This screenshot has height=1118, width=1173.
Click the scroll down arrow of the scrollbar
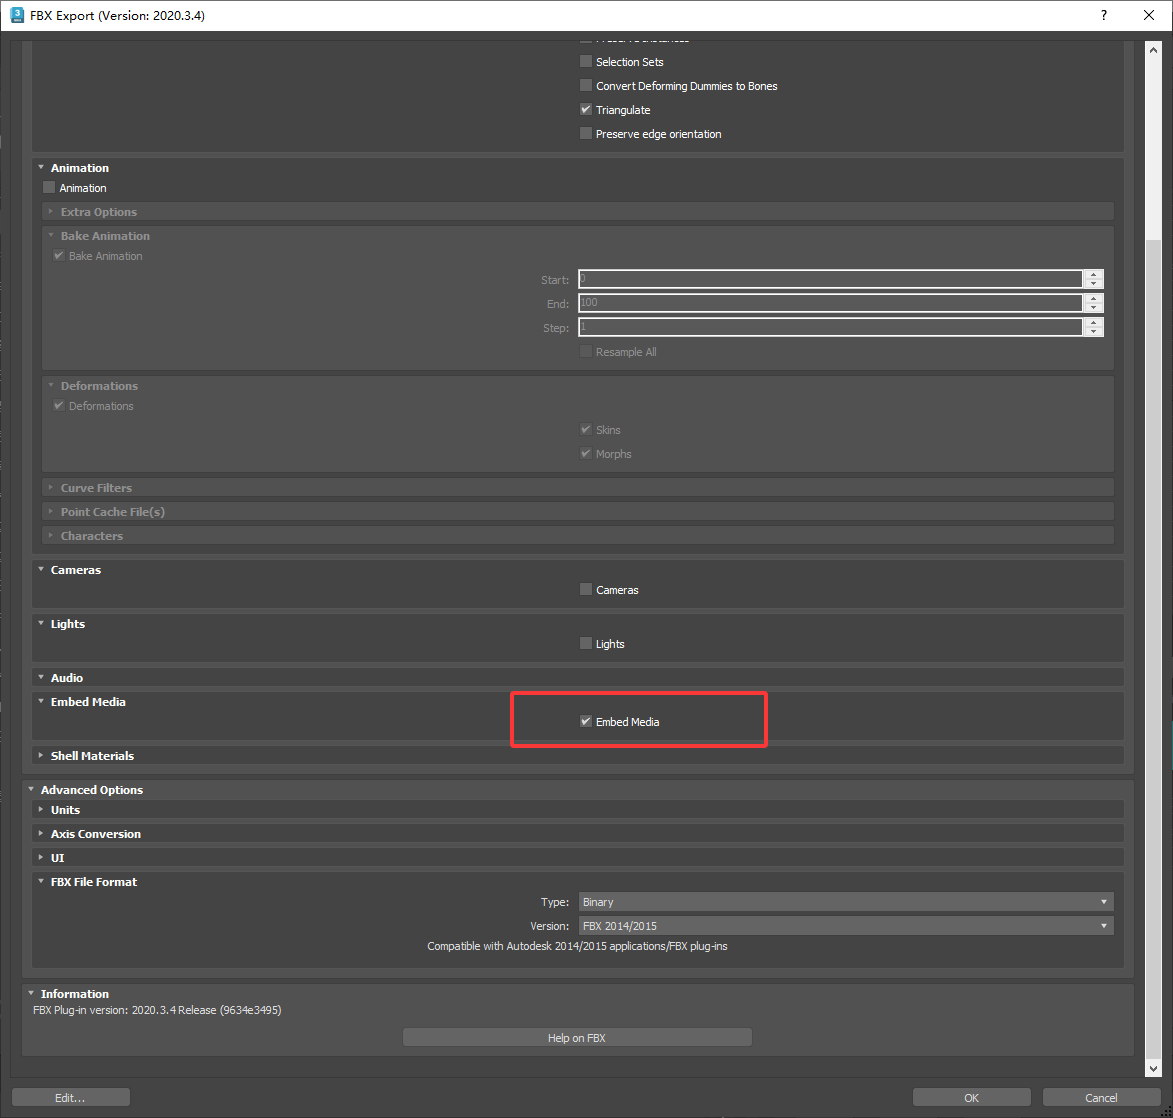[1153, 1068]
